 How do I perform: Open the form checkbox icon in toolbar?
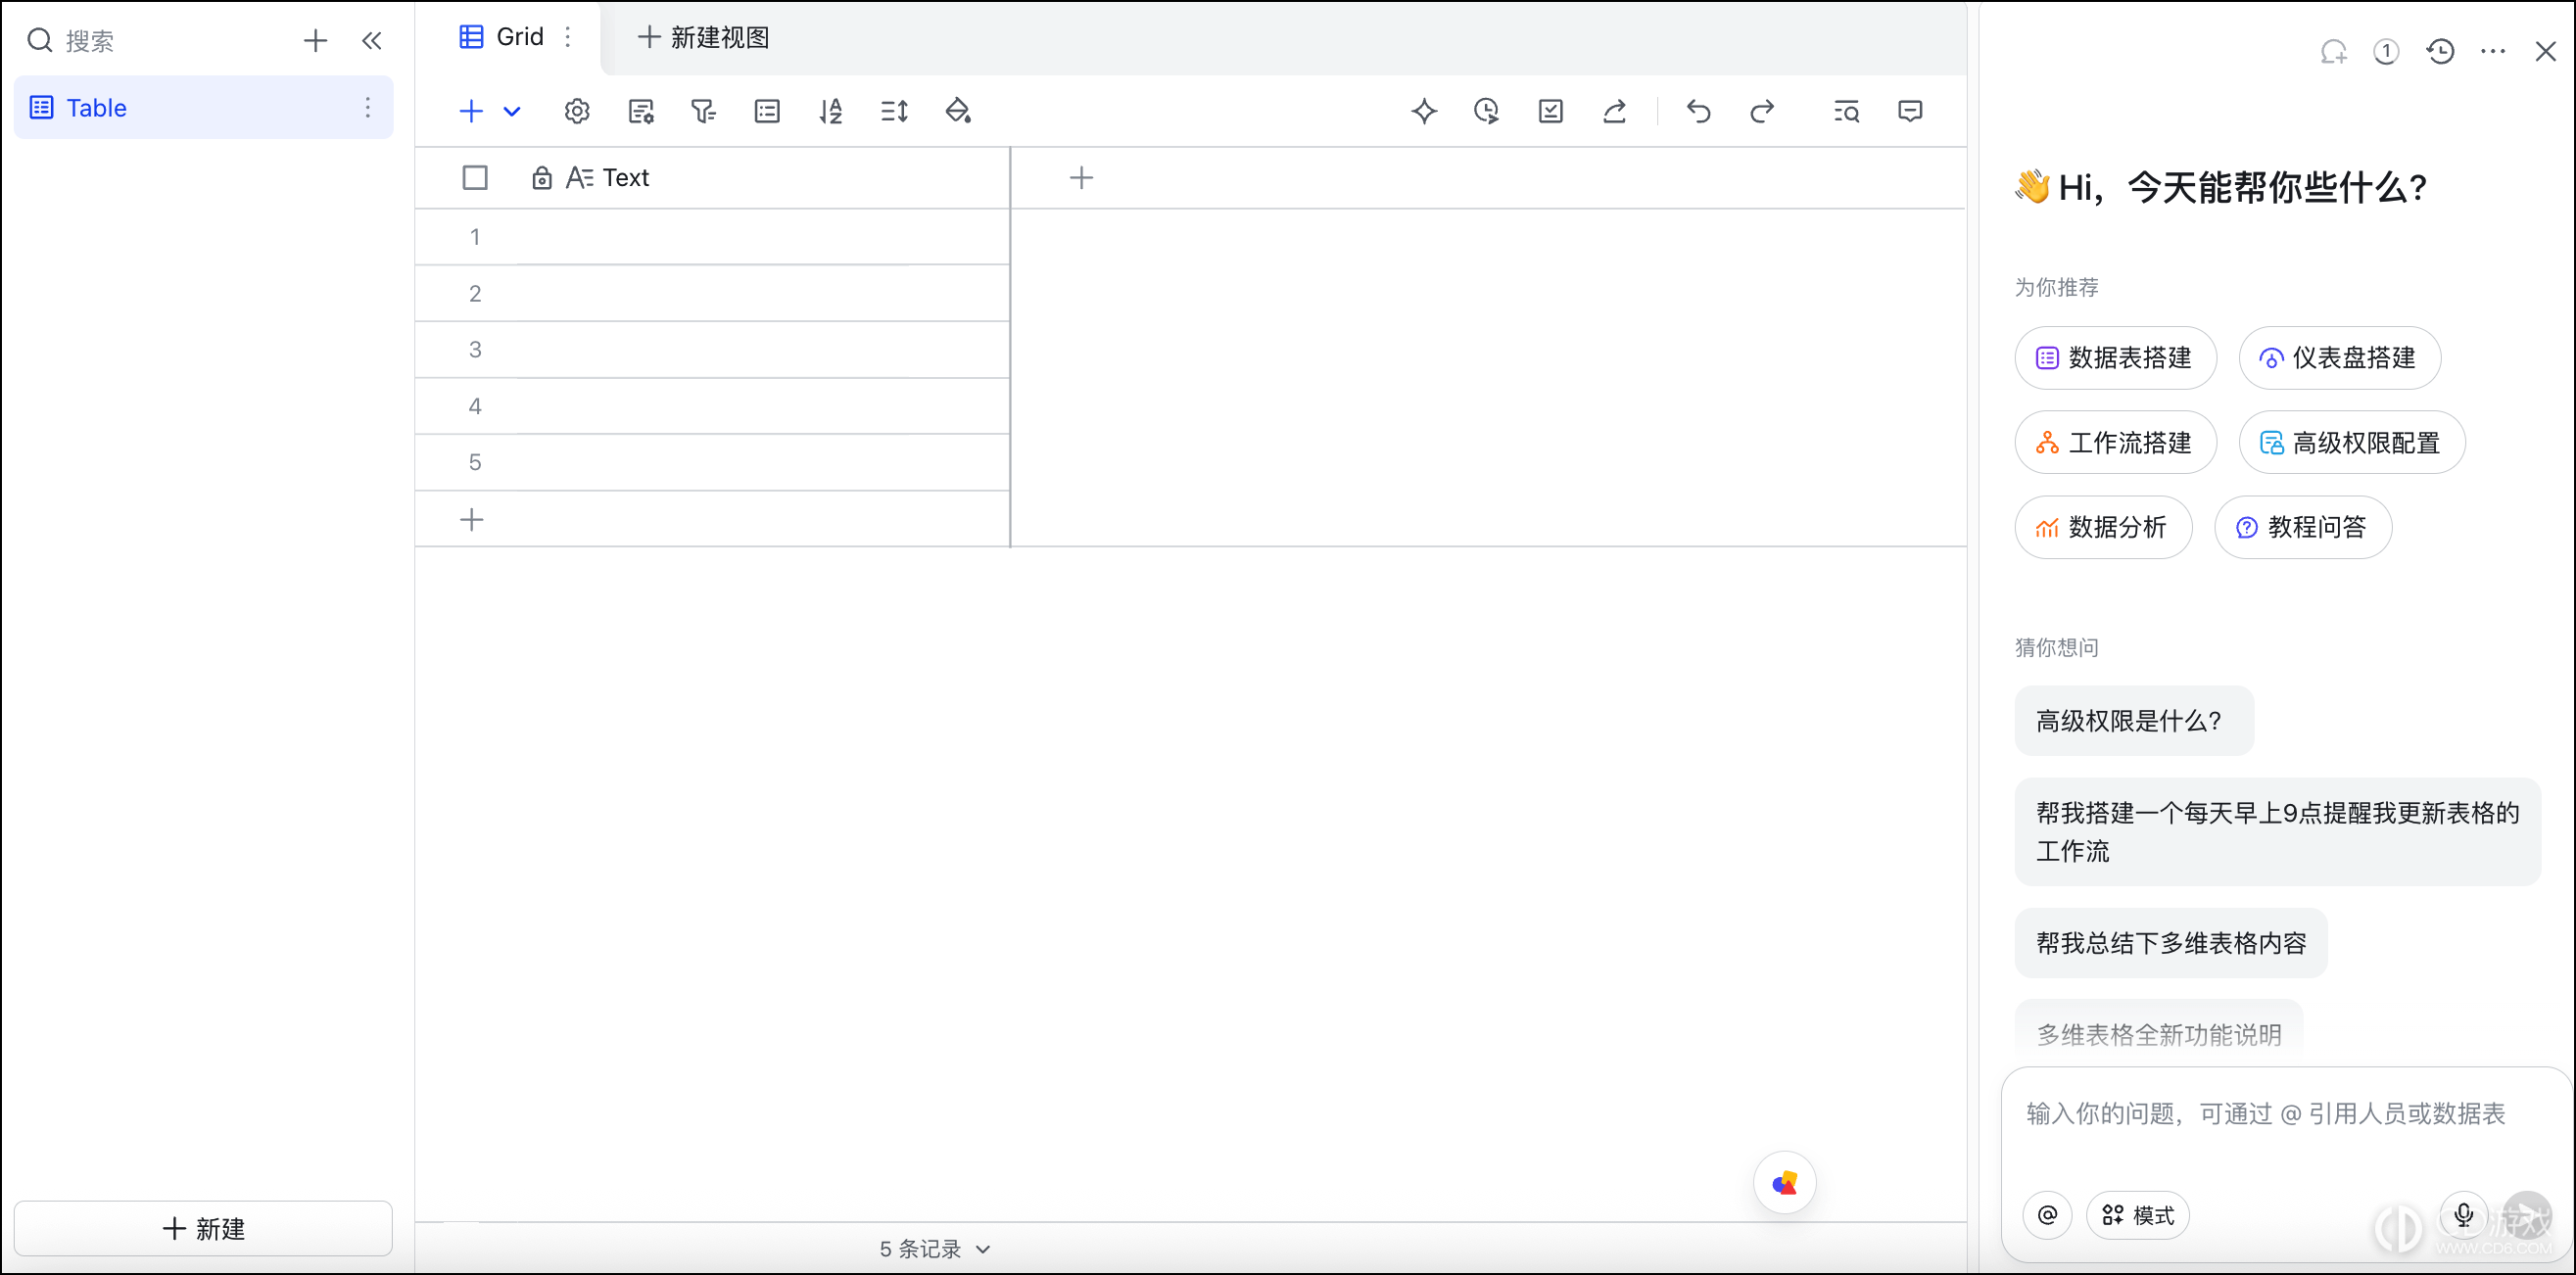click(1551, 111)
